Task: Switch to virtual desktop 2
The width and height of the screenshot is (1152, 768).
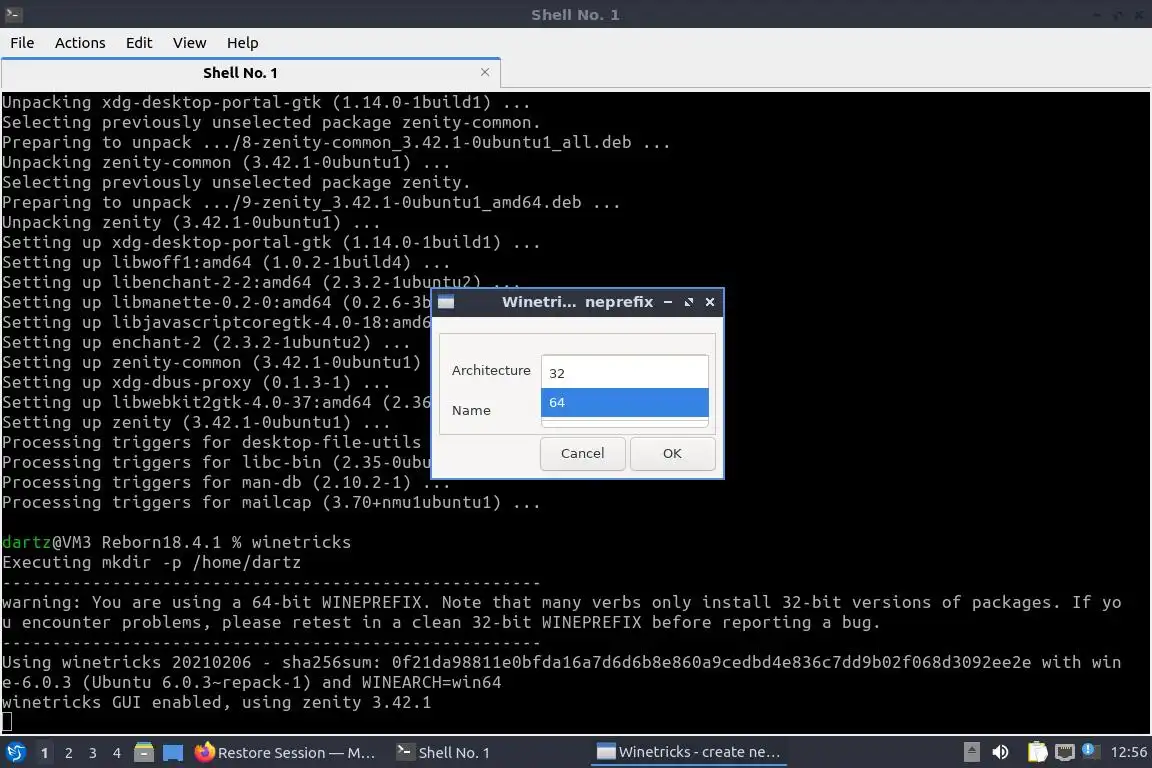Action: pos(68,753)
